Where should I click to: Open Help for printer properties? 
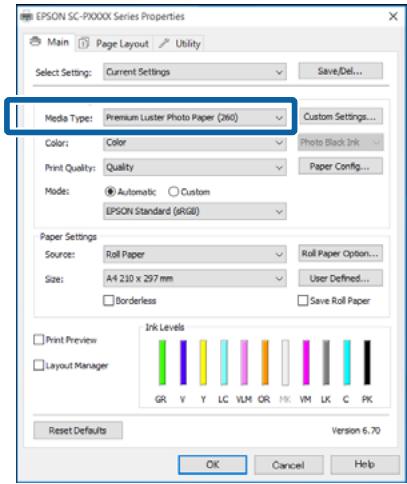(365, 464)
